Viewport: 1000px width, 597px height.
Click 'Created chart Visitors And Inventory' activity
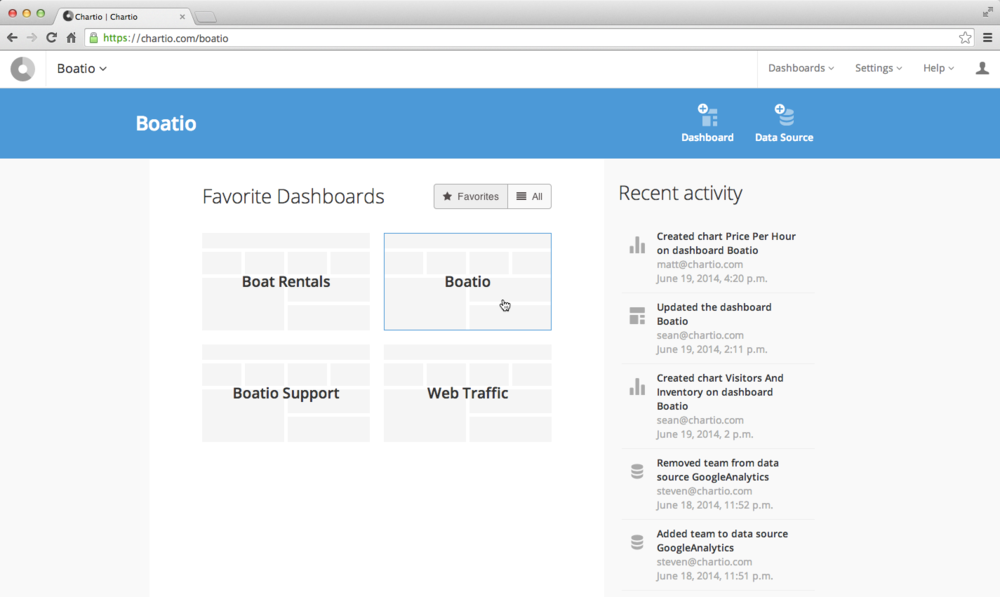[720, 392]
